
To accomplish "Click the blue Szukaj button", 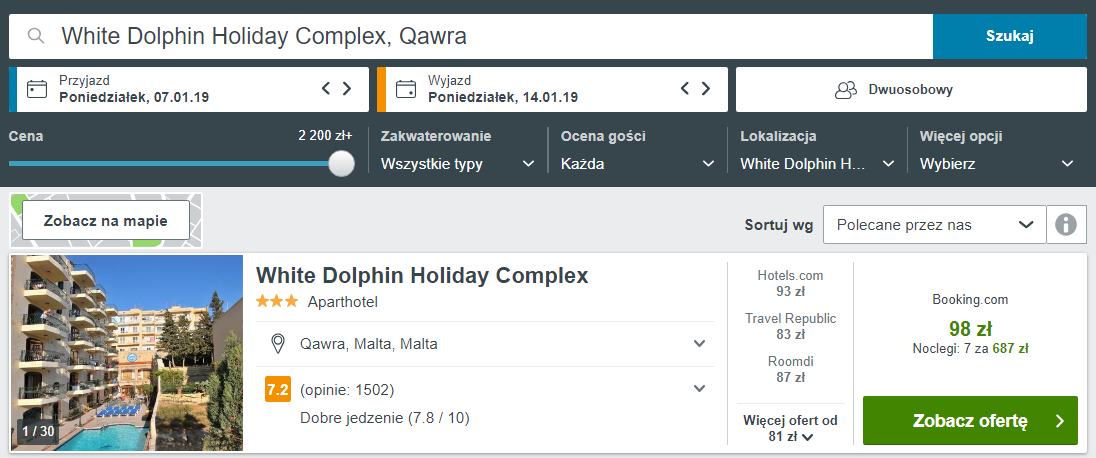I will (x=1009, y=36).
